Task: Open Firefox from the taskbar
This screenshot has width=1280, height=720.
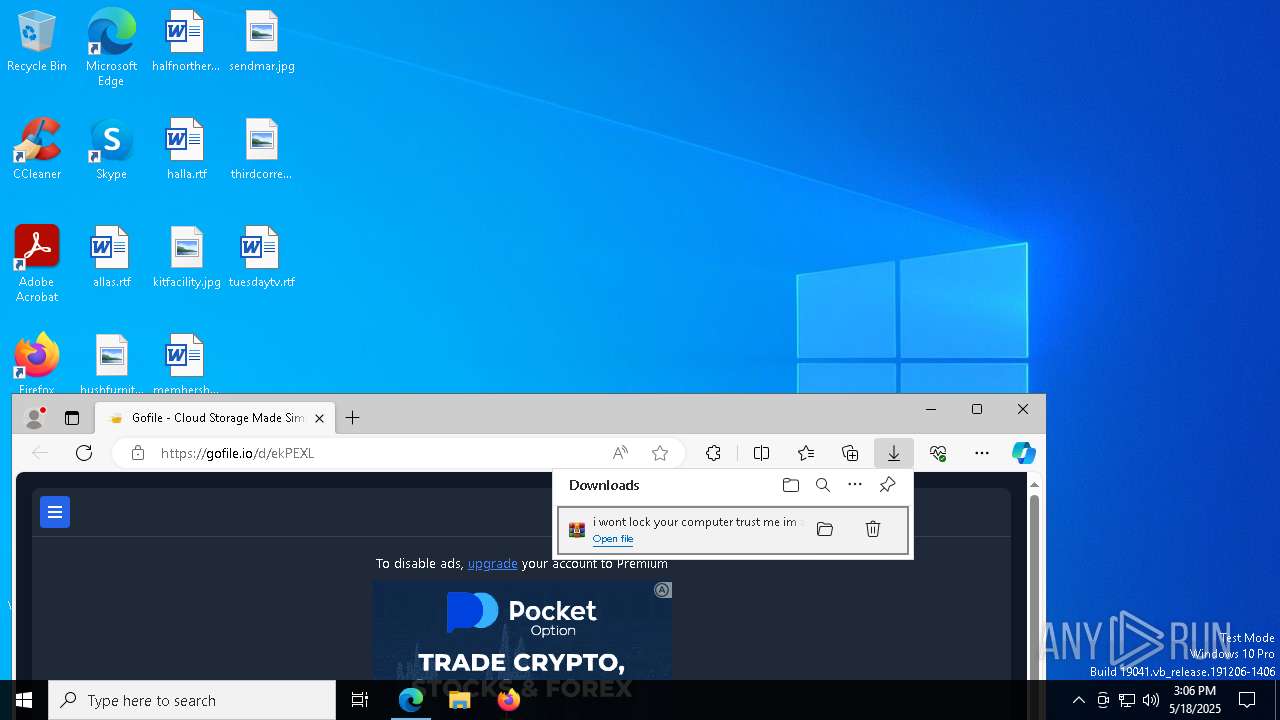Action: click(509, 700)
